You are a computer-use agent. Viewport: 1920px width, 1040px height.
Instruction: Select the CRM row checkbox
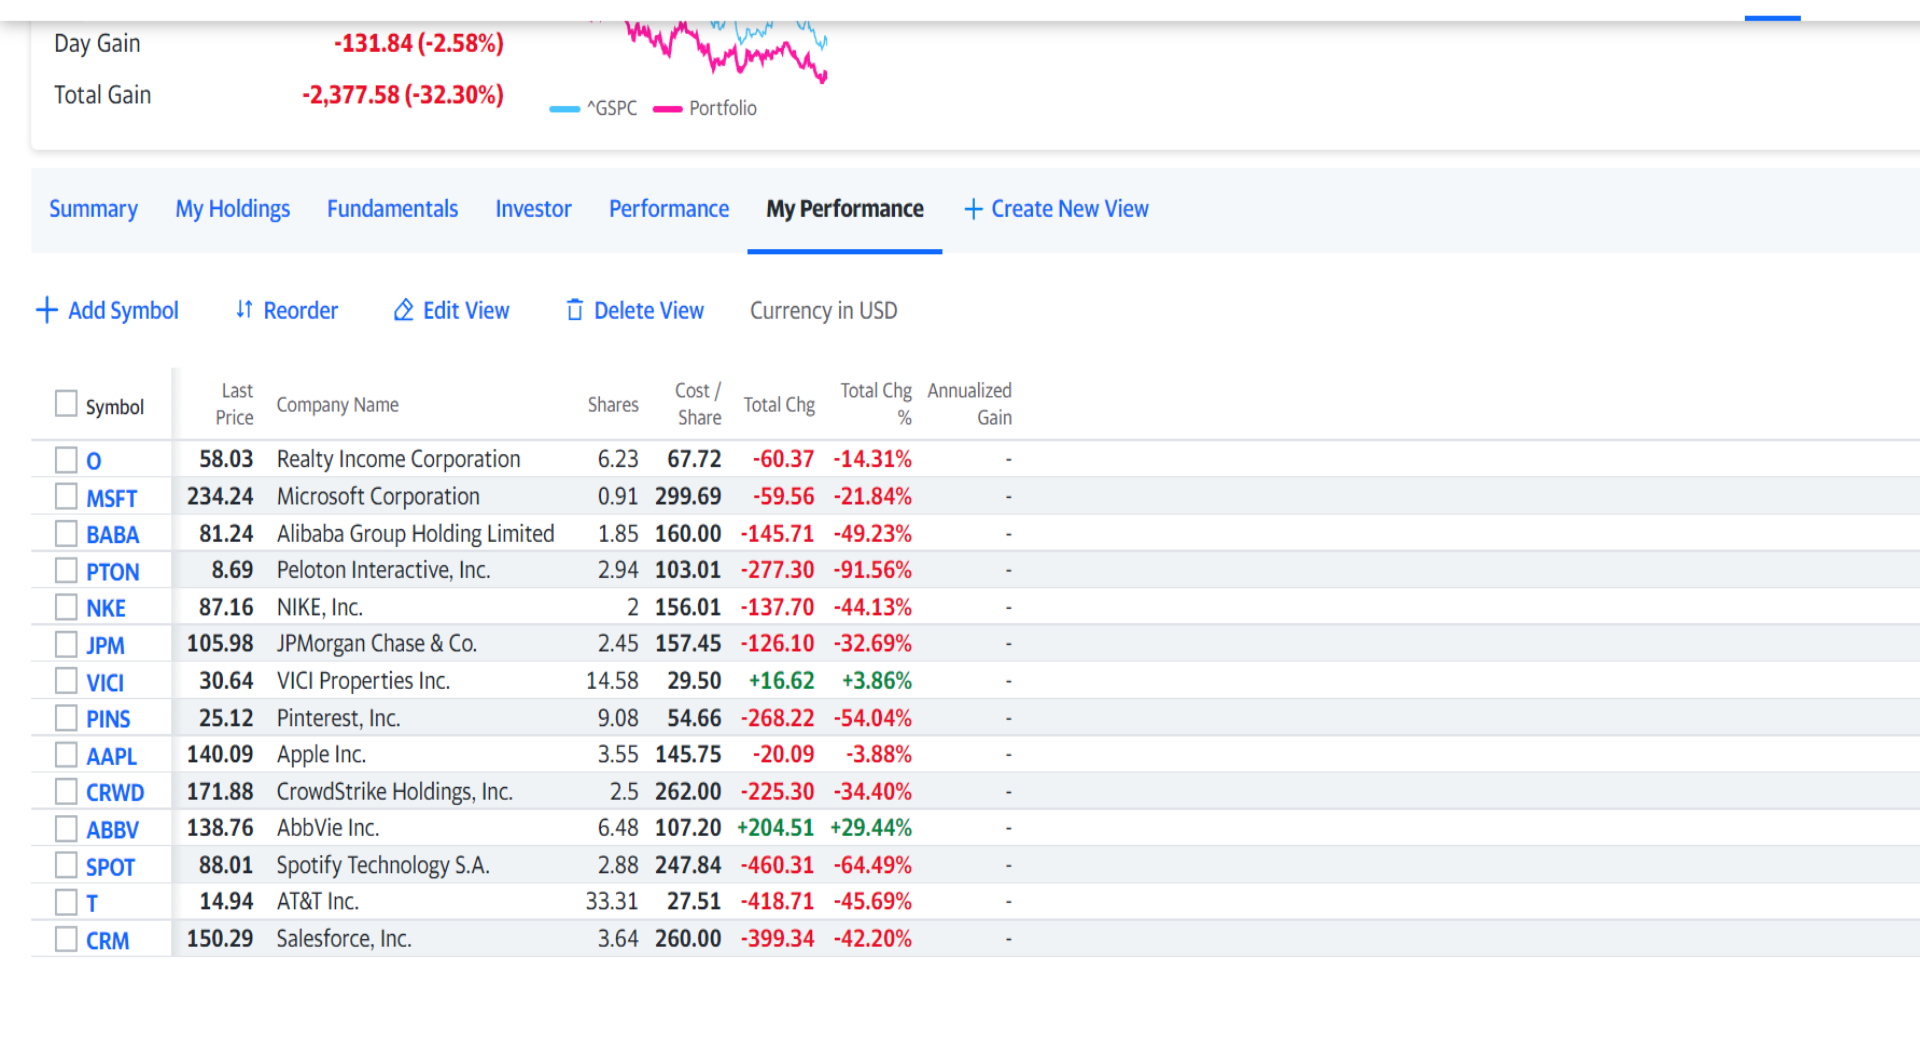[66, 939]
